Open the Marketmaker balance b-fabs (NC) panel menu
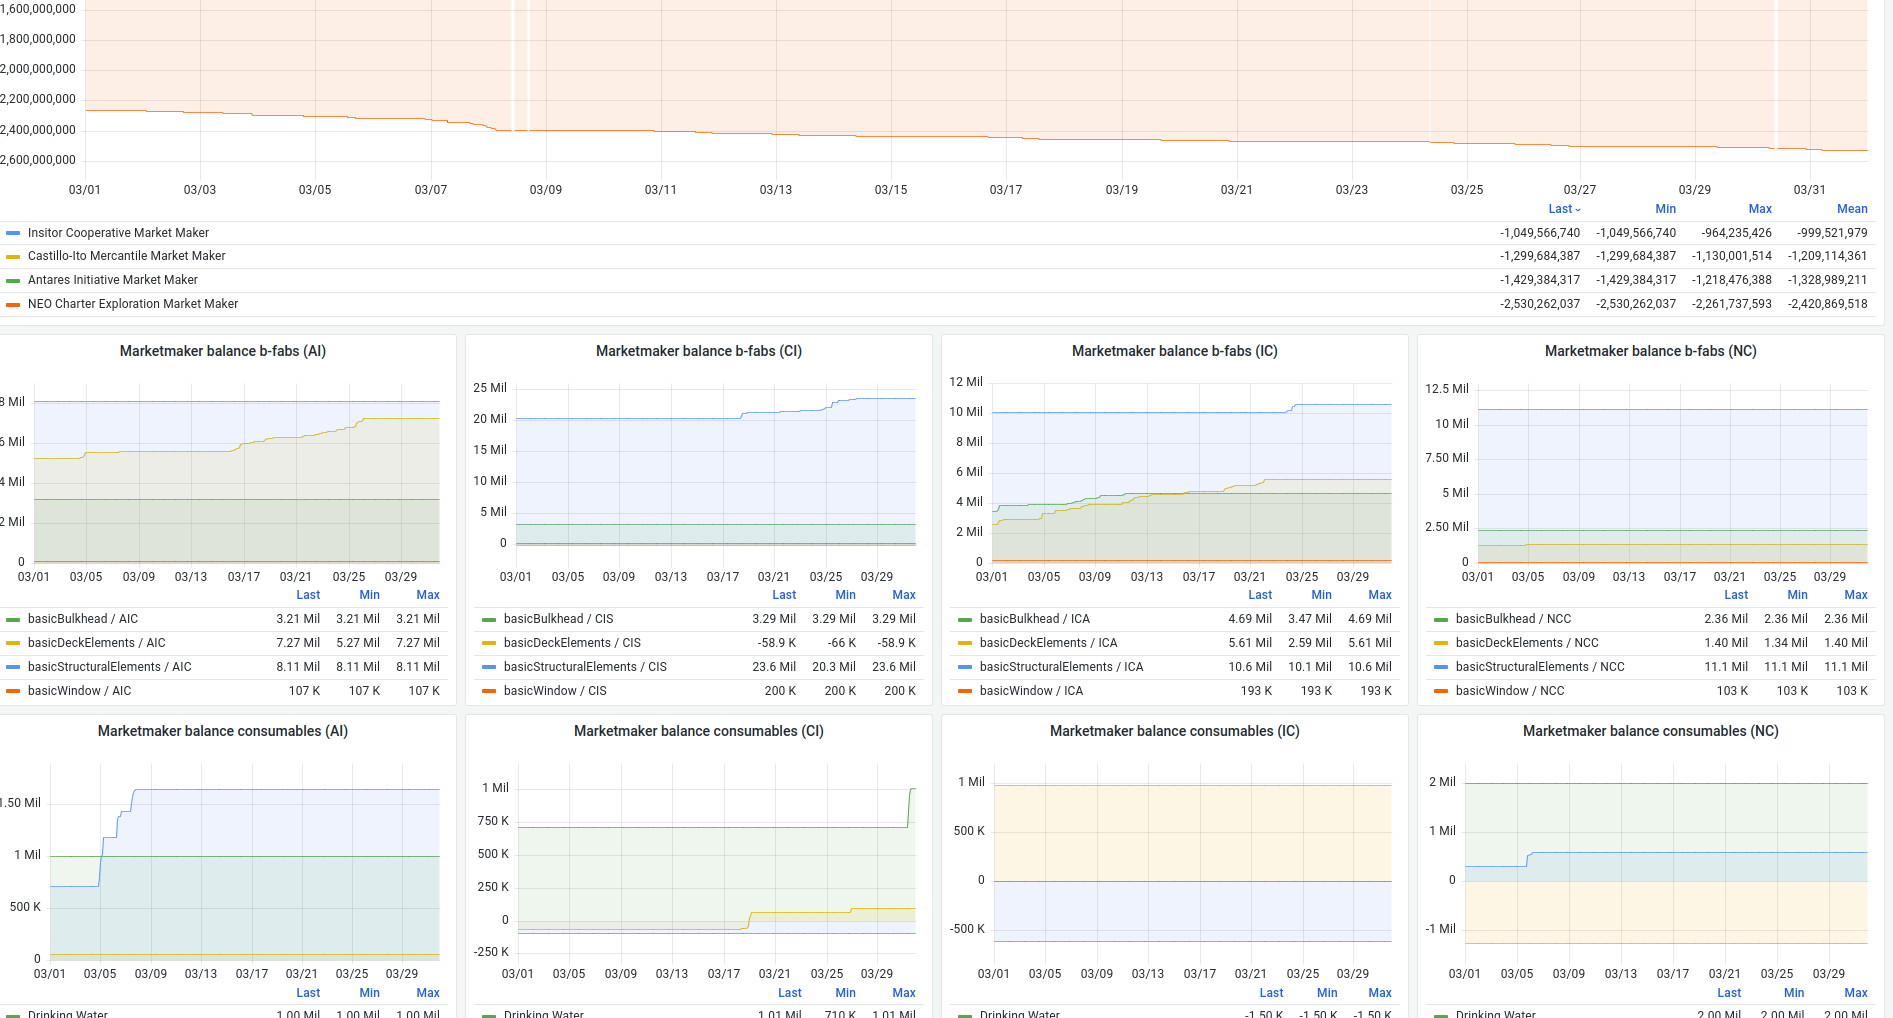 (1651, 351)
